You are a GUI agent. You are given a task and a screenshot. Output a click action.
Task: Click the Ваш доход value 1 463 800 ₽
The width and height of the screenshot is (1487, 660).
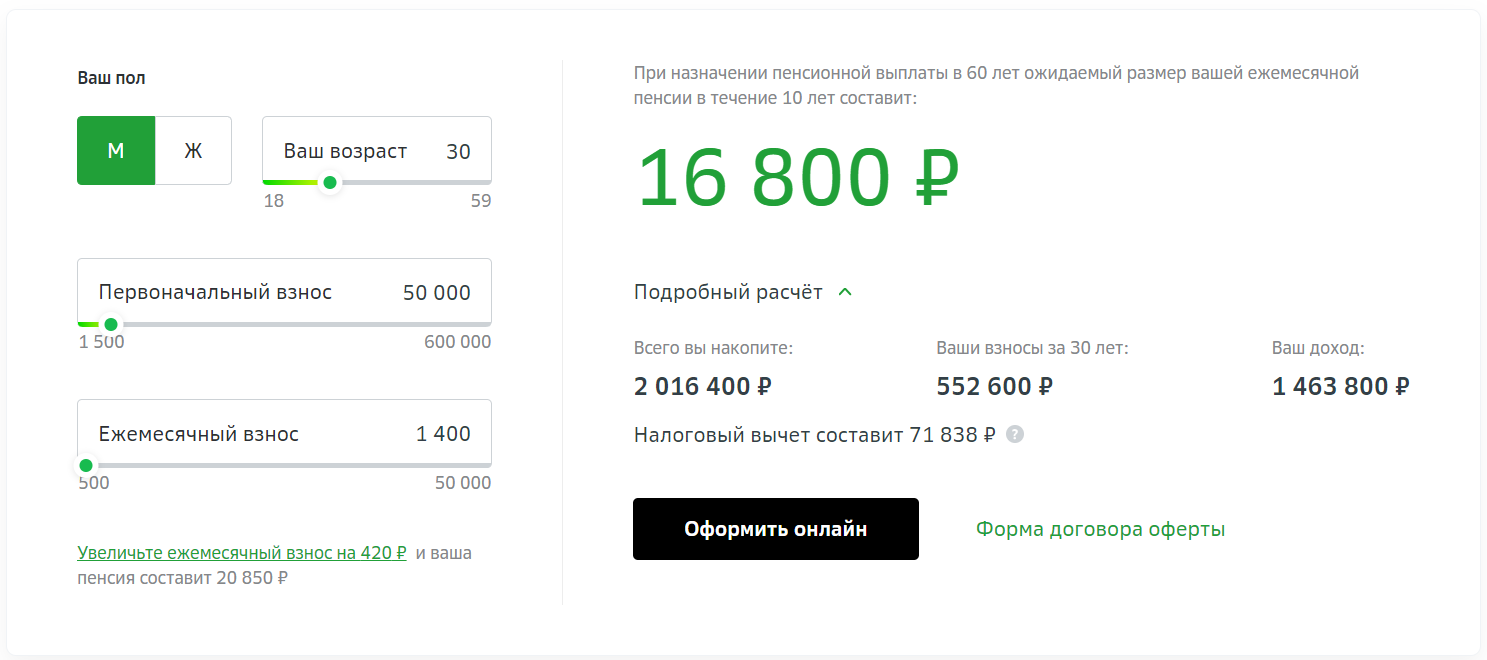(1339, 385)
